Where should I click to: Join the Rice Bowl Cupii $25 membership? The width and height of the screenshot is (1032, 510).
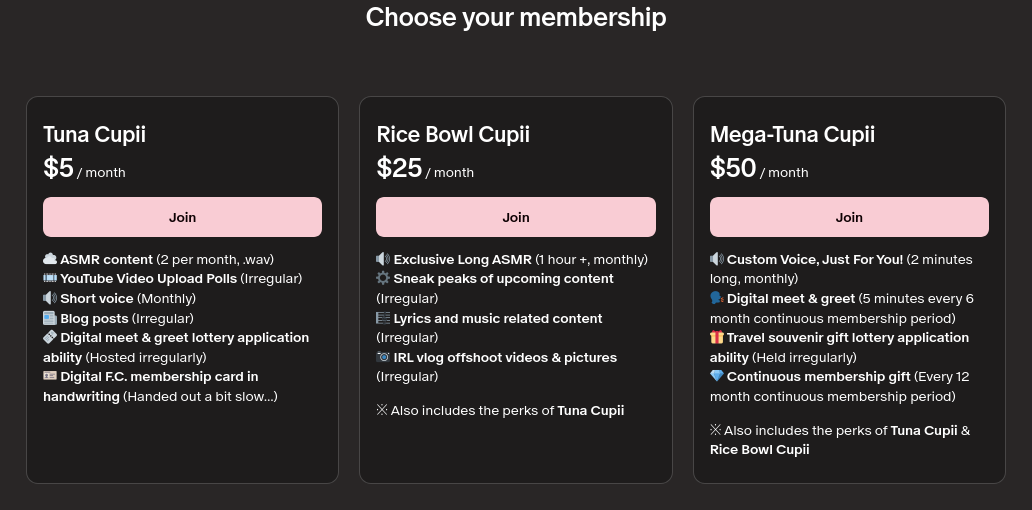[515, 217]
